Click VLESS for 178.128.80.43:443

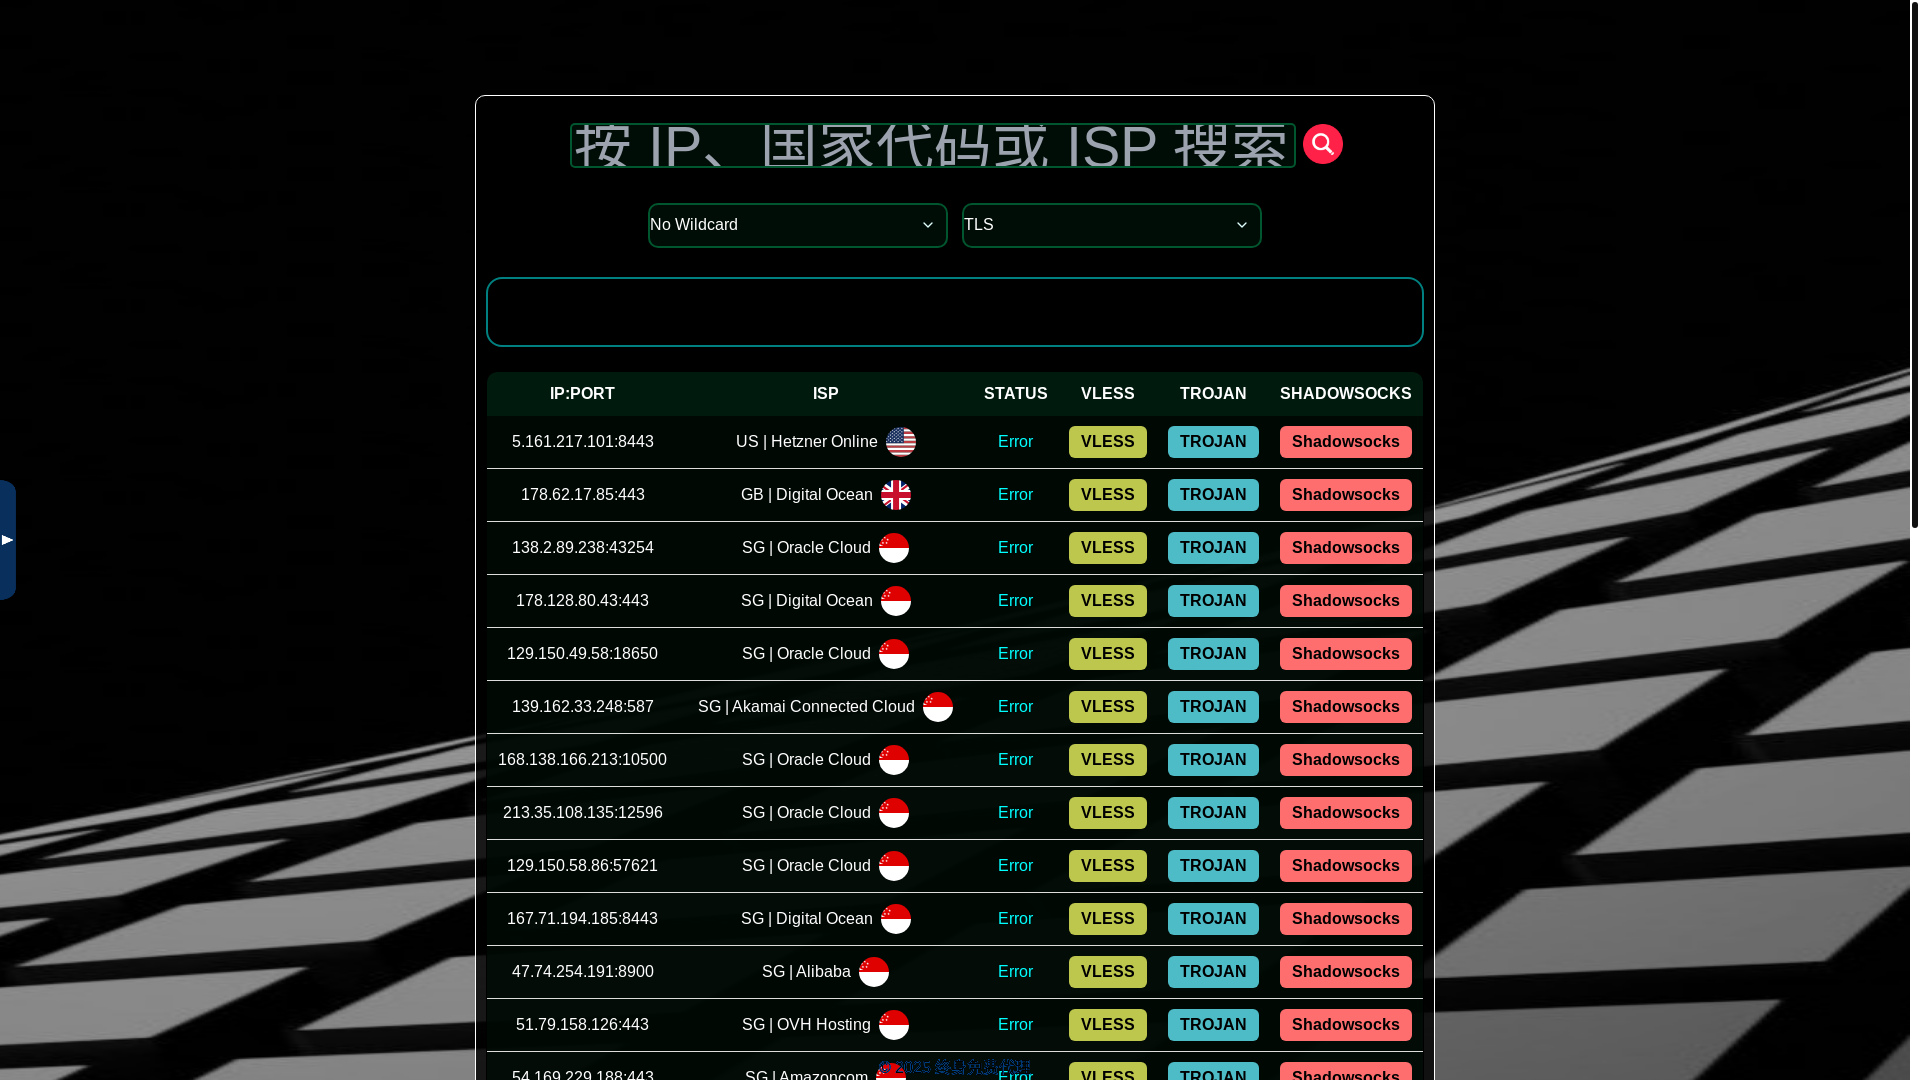coord(1107,601)
